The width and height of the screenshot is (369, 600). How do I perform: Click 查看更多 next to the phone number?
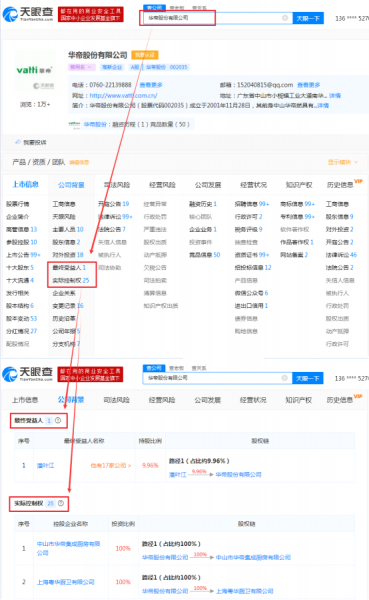(x=151, y=85)
